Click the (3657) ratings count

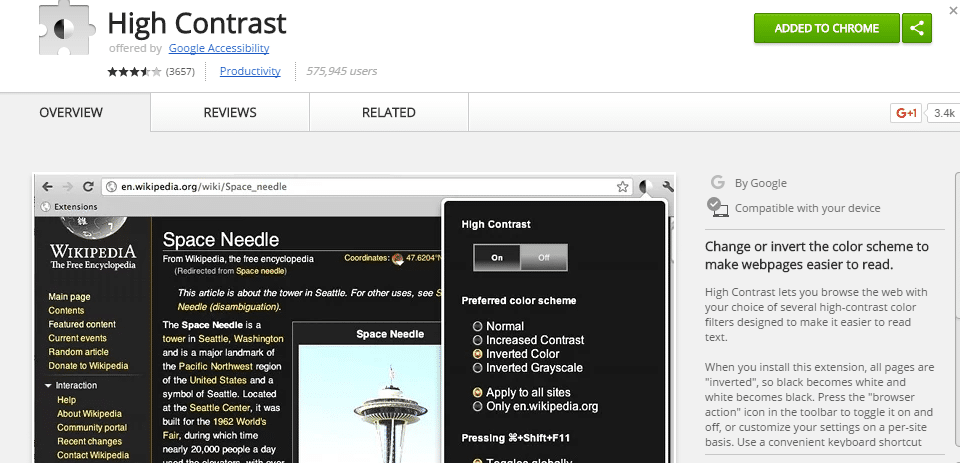(180, 72)
